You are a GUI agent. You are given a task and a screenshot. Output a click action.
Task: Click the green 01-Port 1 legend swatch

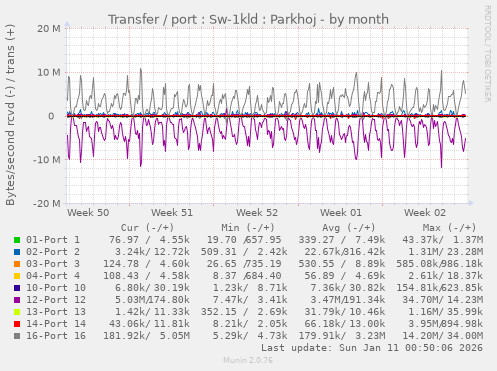tap(17, 240)
